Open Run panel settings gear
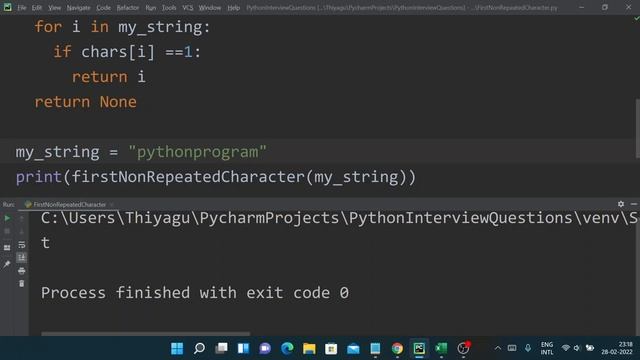The width and height of the screenshot is (640, 360). 621,204
